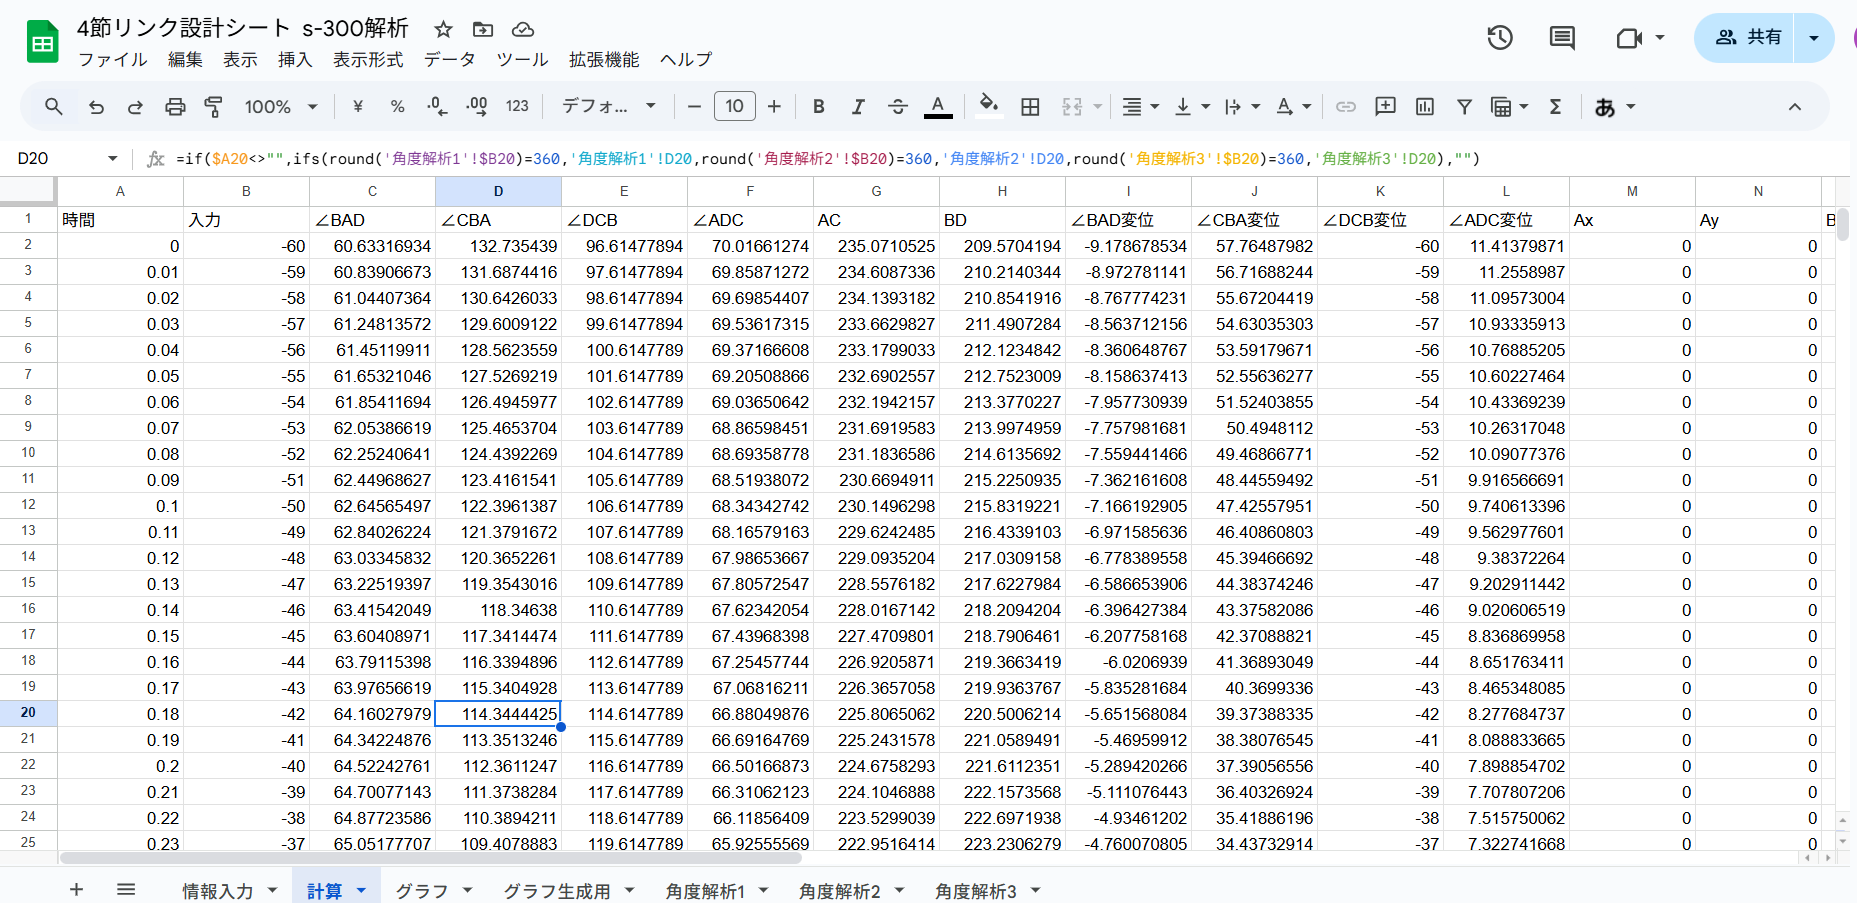Open the search menus magnifier icon
Screen dimensions: 1857x903
tap(54, 107)
